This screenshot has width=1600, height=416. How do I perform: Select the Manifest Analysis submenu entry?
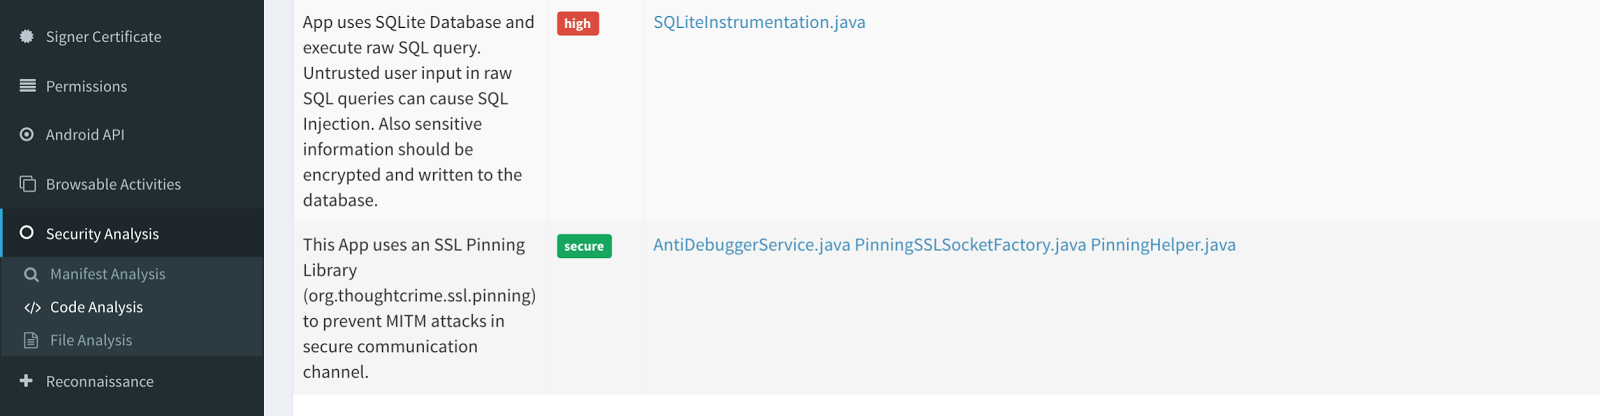[107, 274]
